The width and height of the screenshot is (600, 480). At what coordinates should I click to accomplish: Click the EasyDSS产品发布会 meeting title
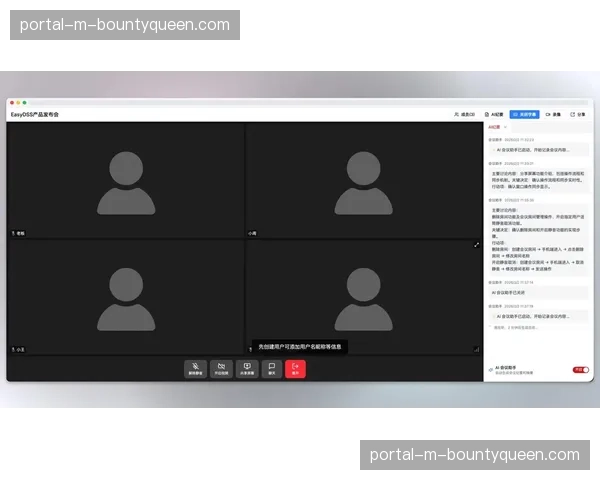[35, 115]
